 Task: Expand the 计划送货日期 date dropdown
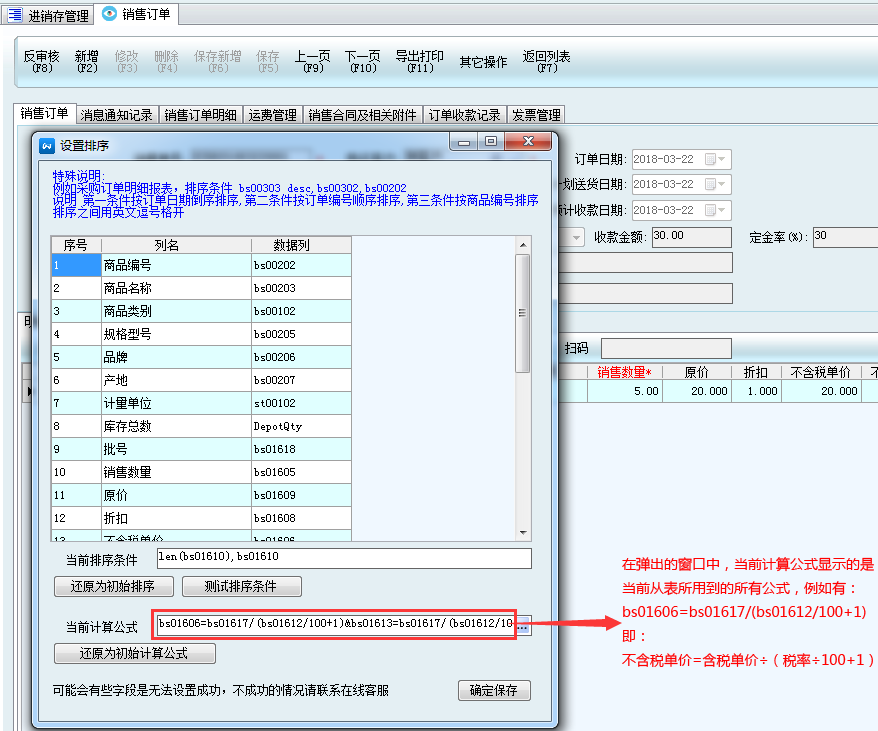tap(724, 185)
